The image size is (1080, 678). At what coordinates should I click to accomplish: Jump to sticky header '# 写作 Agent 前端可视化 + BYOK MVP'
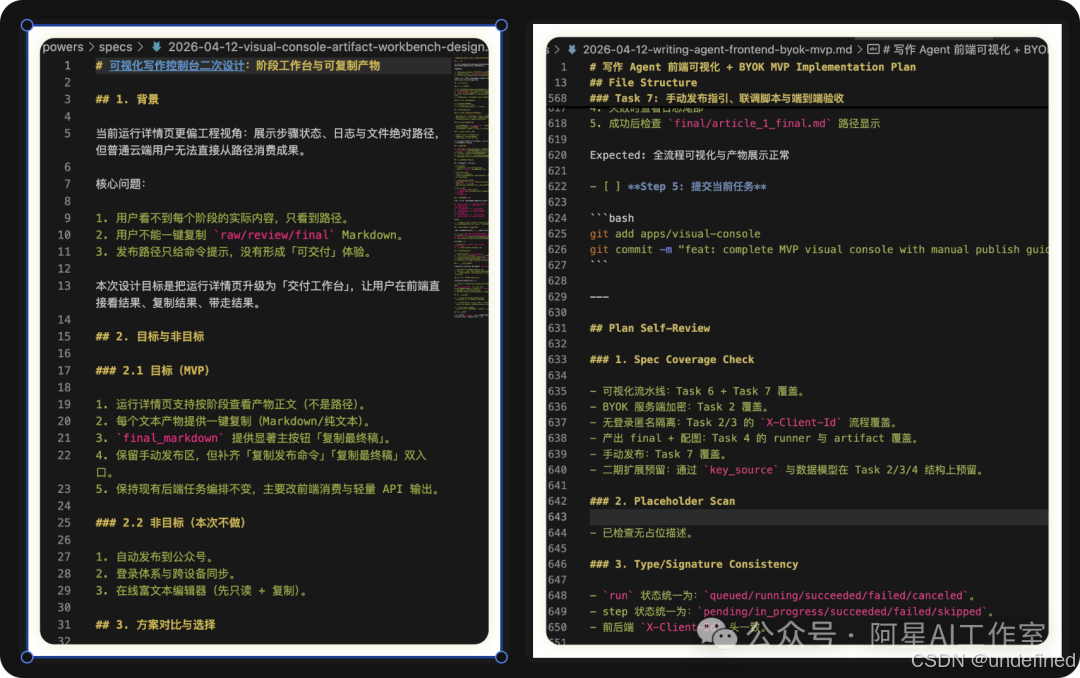click(752, 67)
